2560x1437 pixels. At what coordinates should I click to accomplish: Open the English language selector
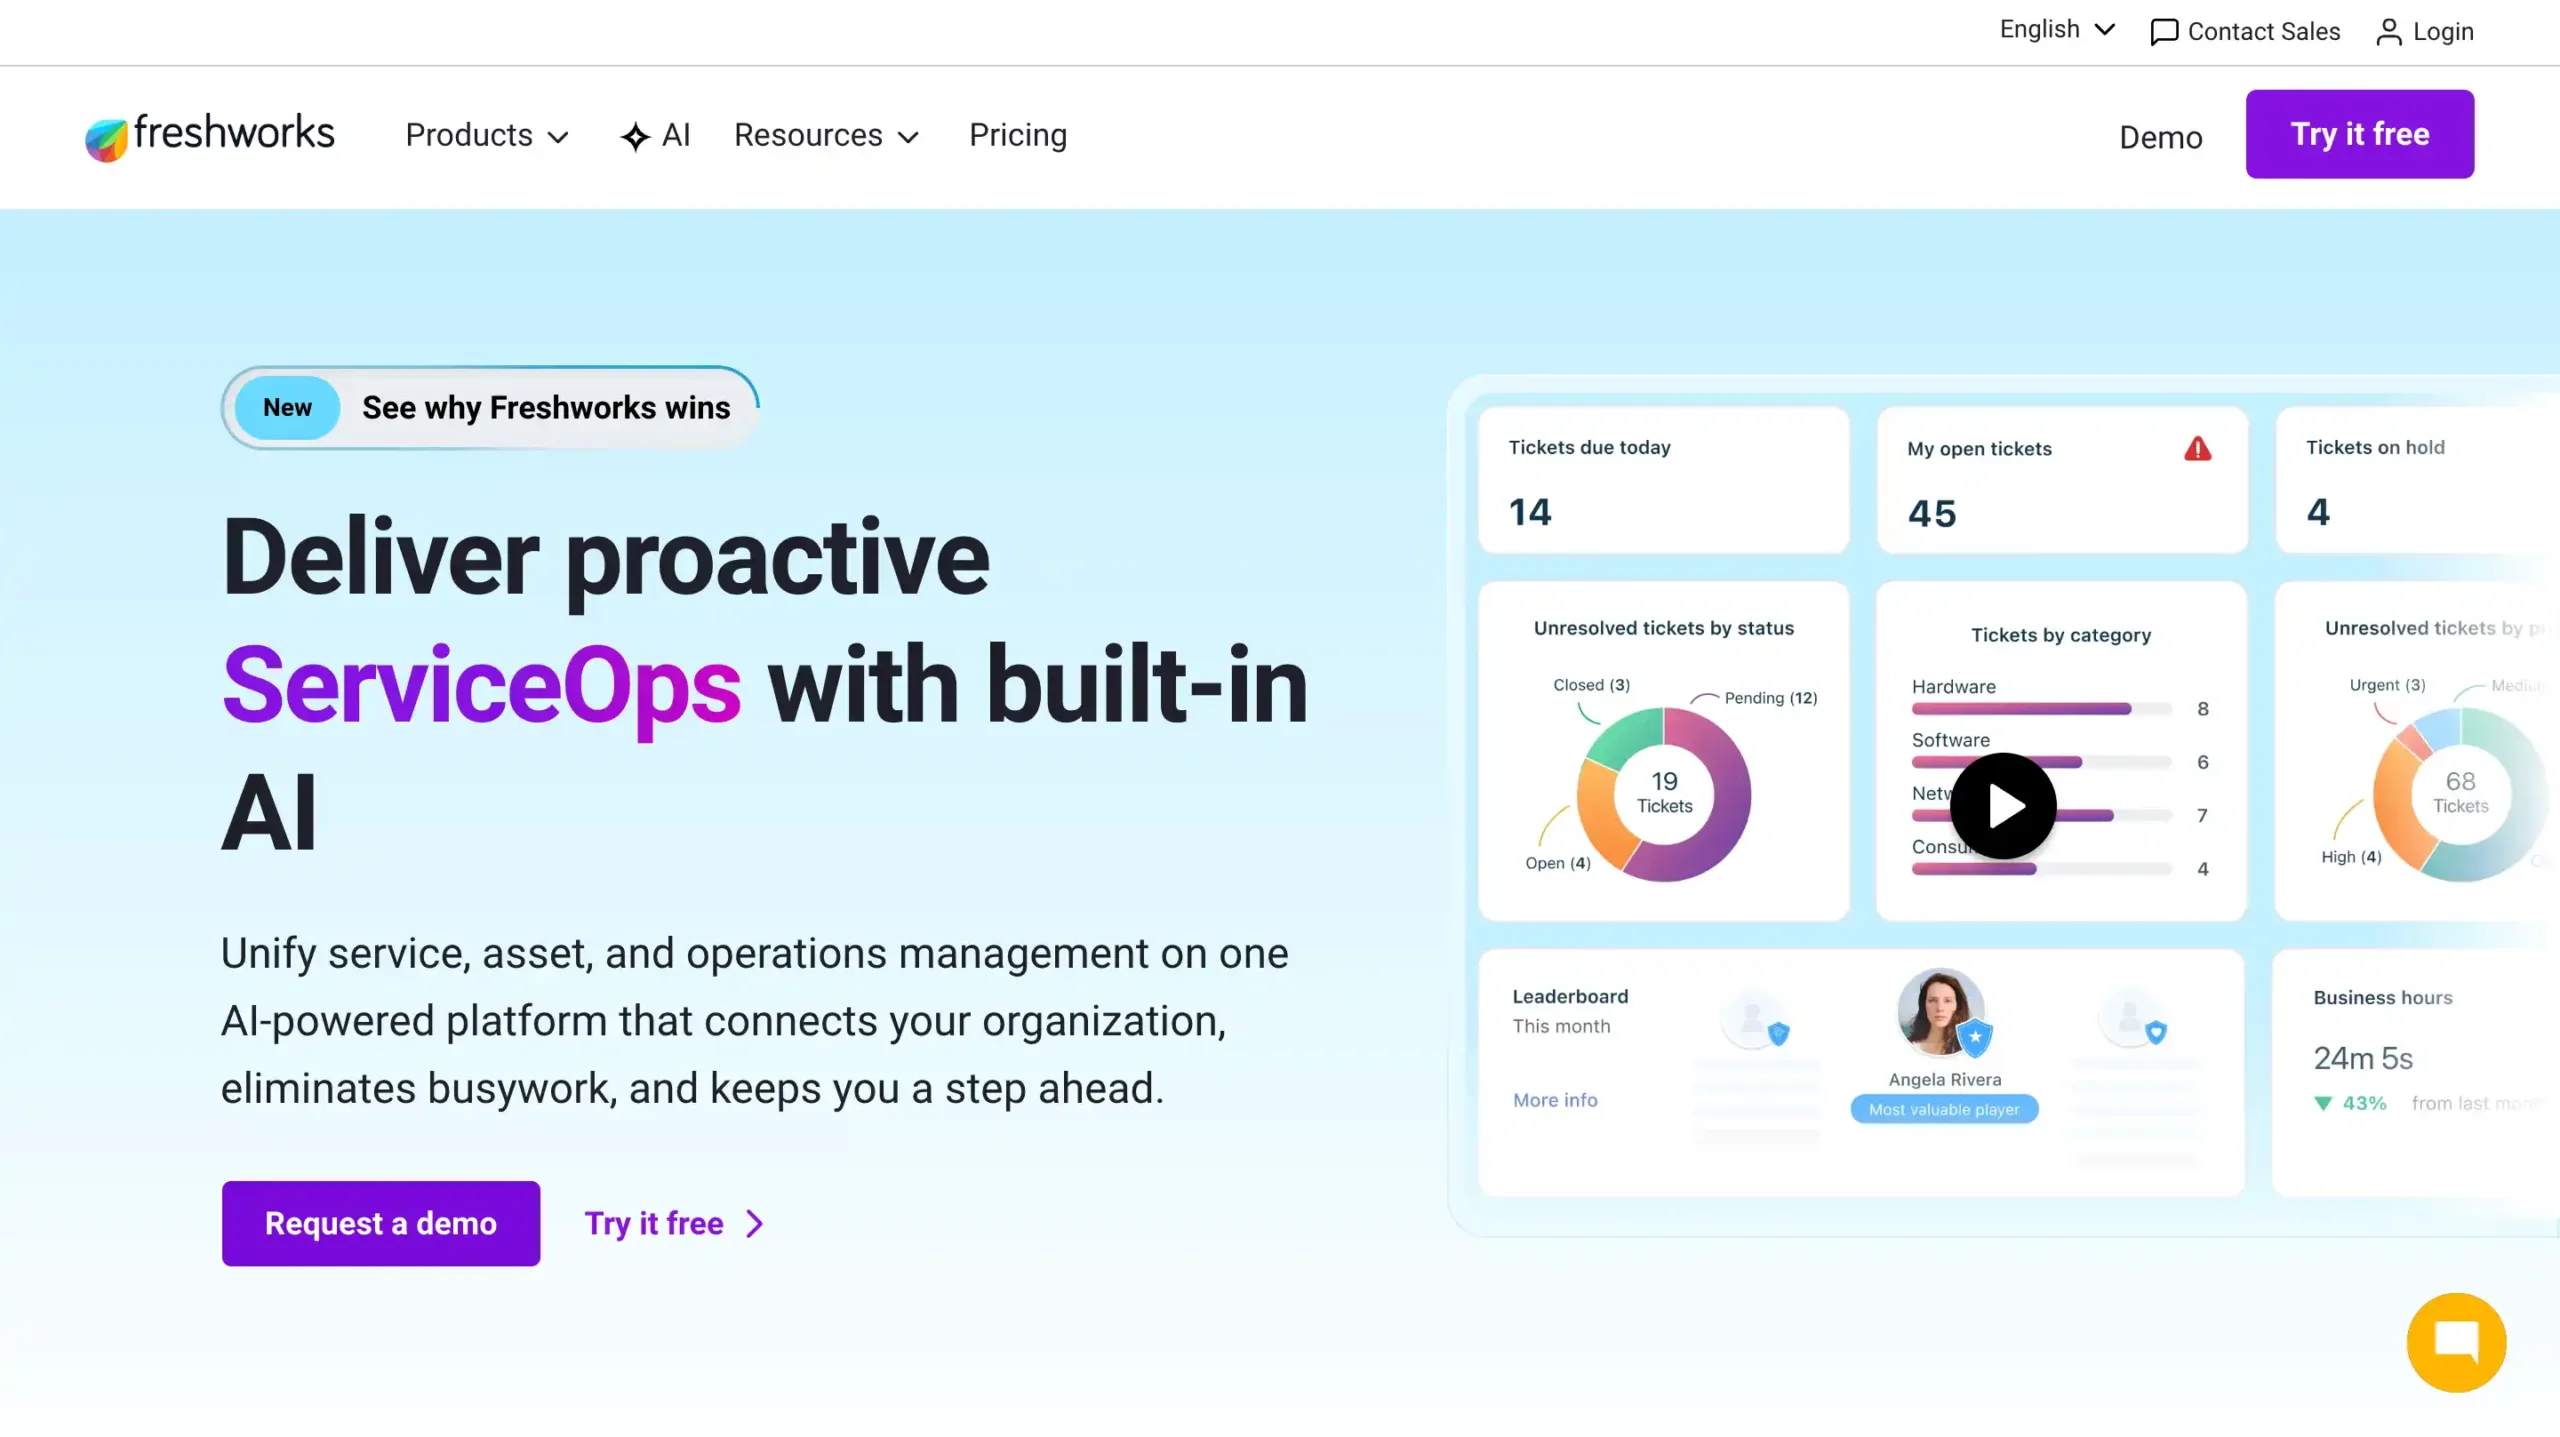click(2057, 30)
